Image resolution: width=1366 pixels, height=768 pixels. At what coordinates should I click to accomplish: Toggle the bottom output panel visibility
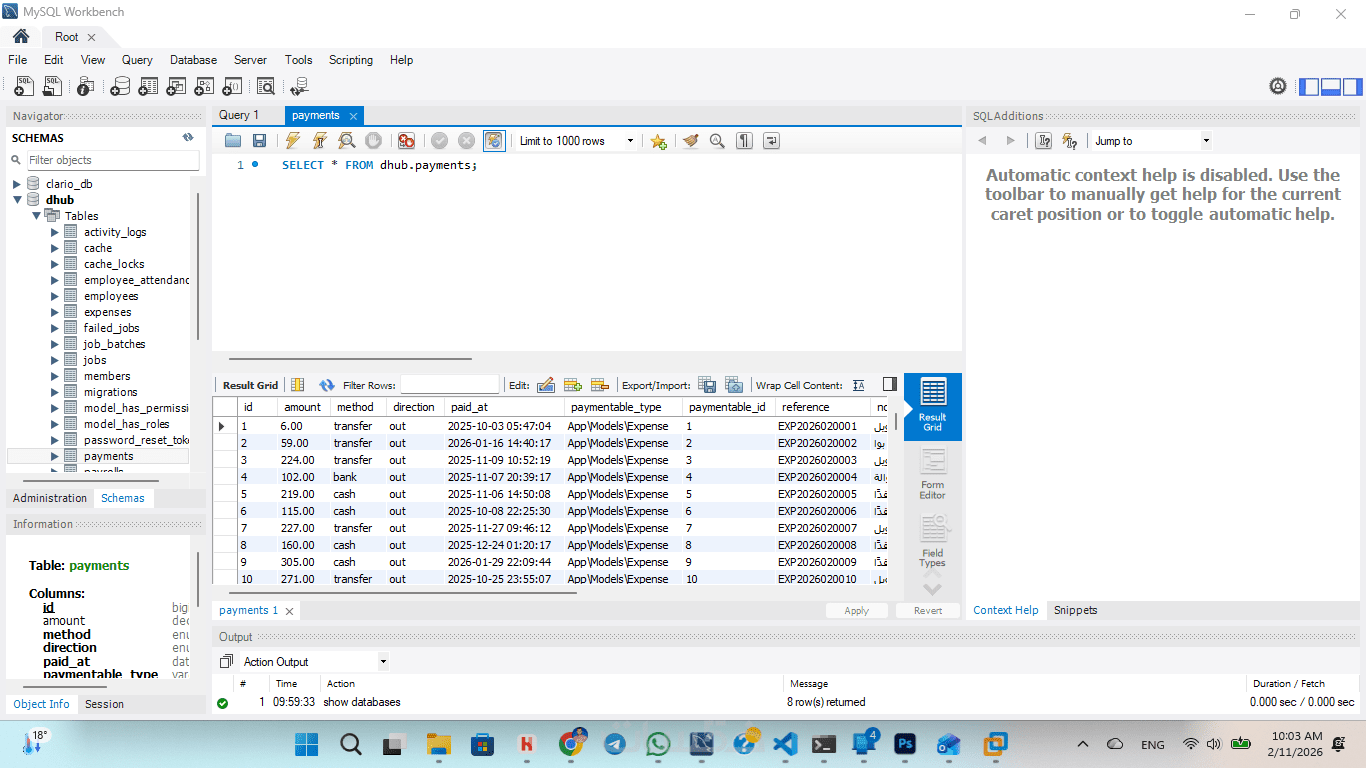1330,87
